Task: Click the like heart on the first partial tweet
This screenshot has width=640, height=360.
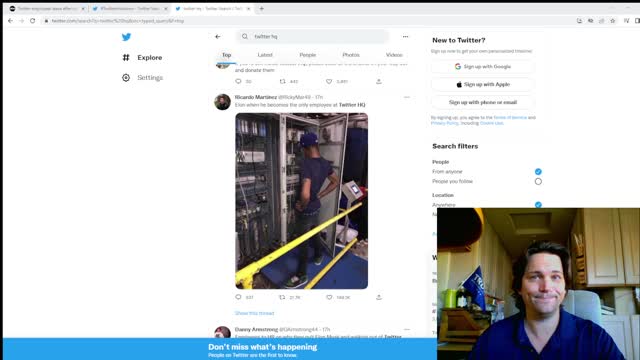Action: tap(329, 81)
